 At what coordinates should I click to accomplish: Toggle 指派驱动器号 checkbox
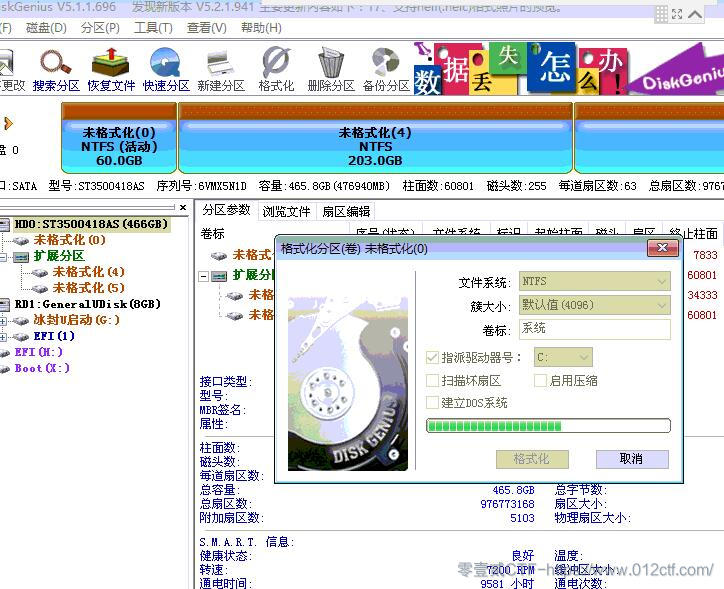pos(432,357)
